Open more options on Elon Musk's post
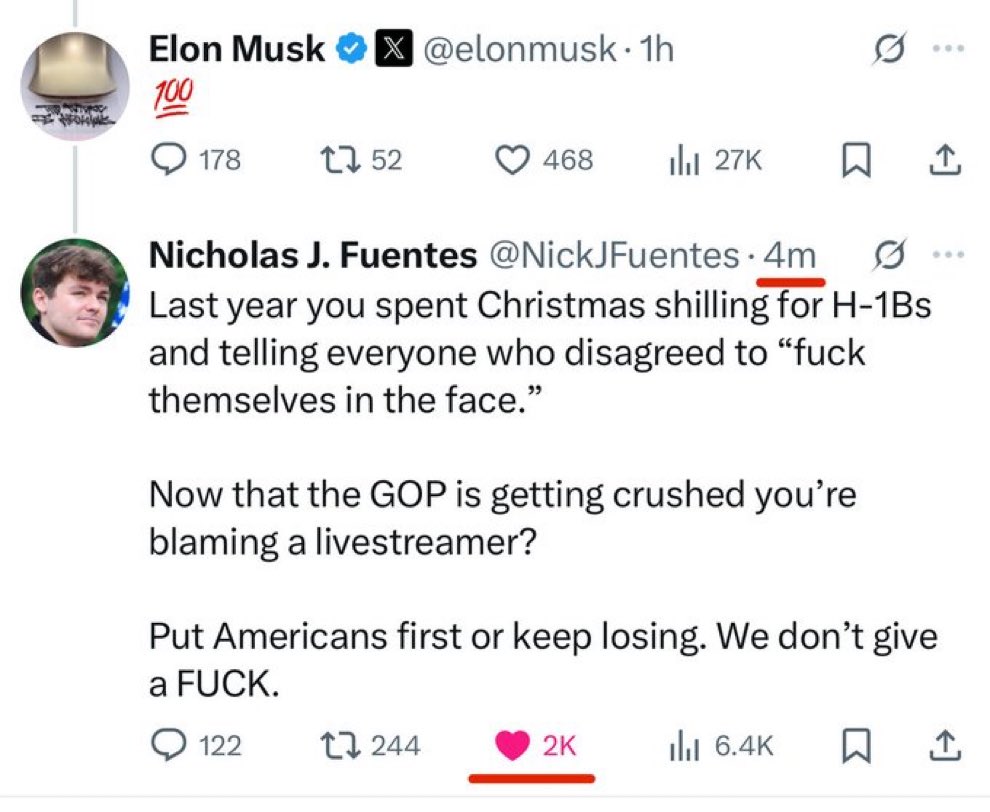The image size is (990, 812). click(948, 48)
